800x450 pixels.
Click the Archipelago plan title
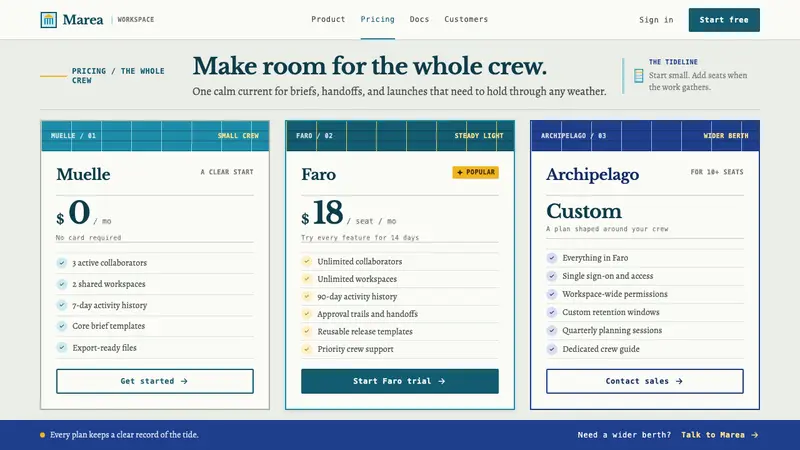pyautogui.click(x=592, y=175)
